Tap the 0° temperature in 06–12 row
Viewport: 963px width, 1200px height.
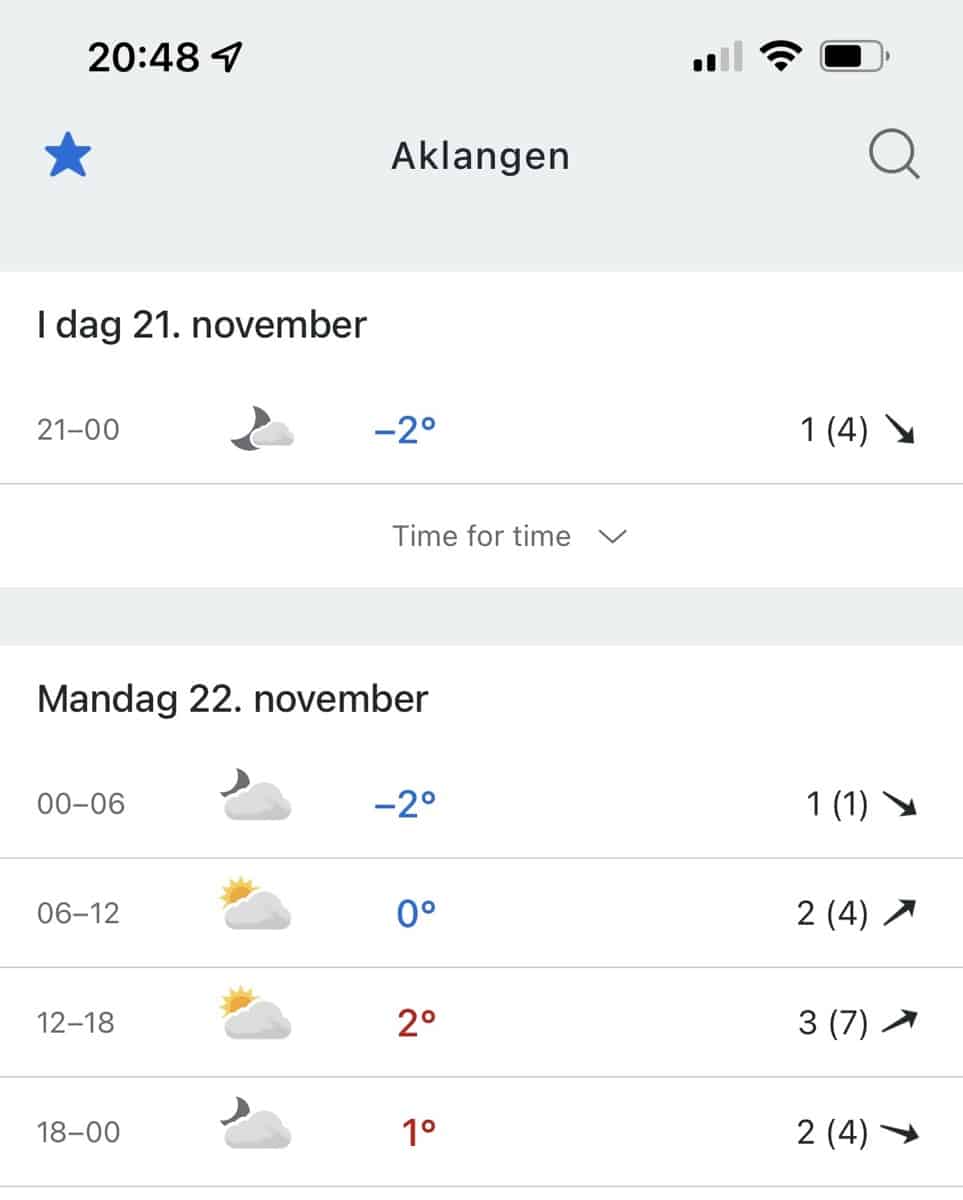(416, 914)
